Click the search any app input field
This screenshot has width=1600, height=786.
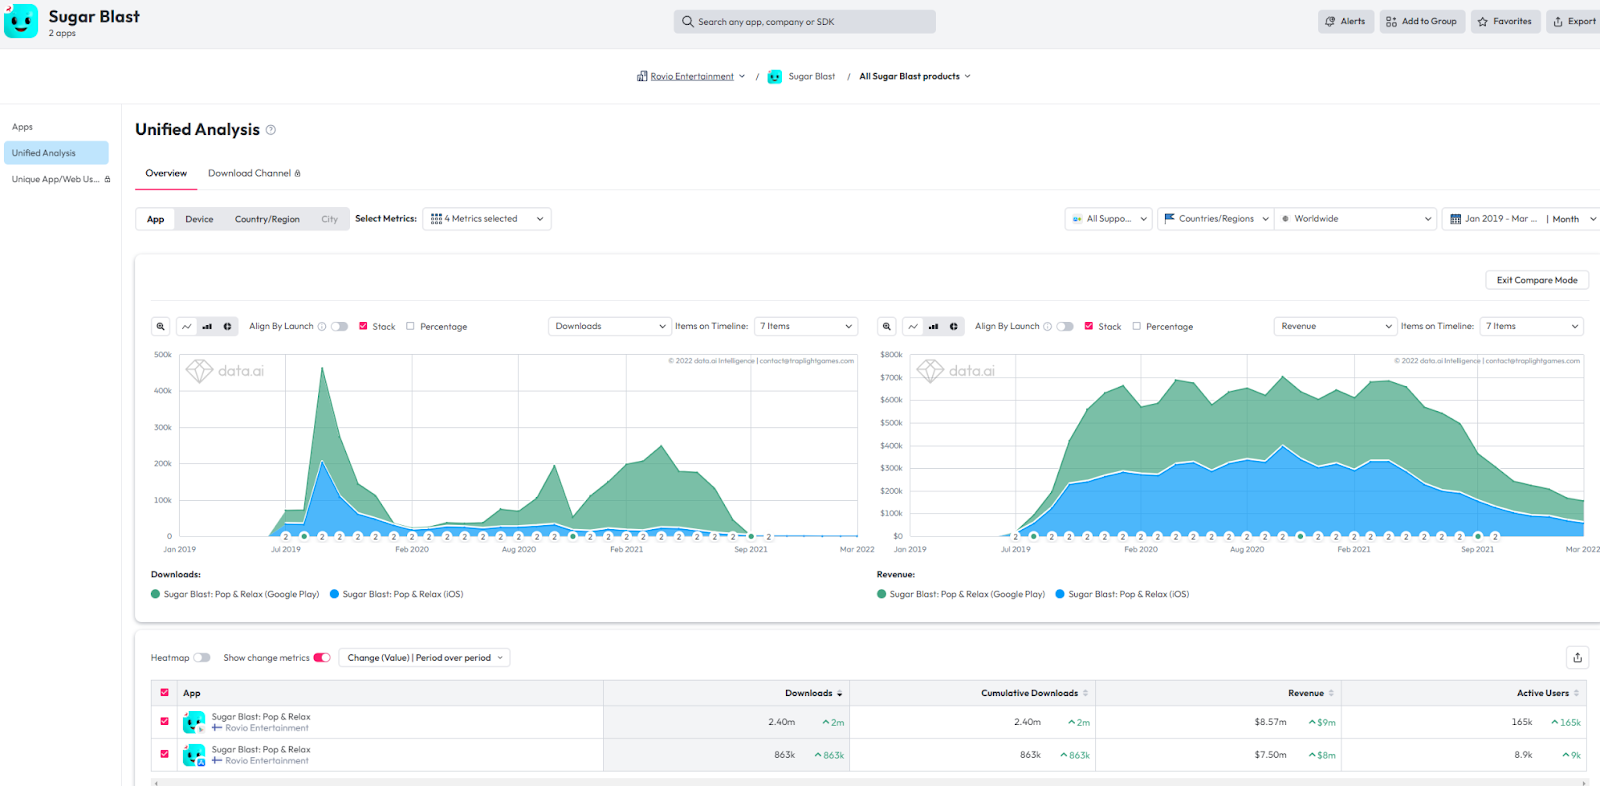point(805,21)
